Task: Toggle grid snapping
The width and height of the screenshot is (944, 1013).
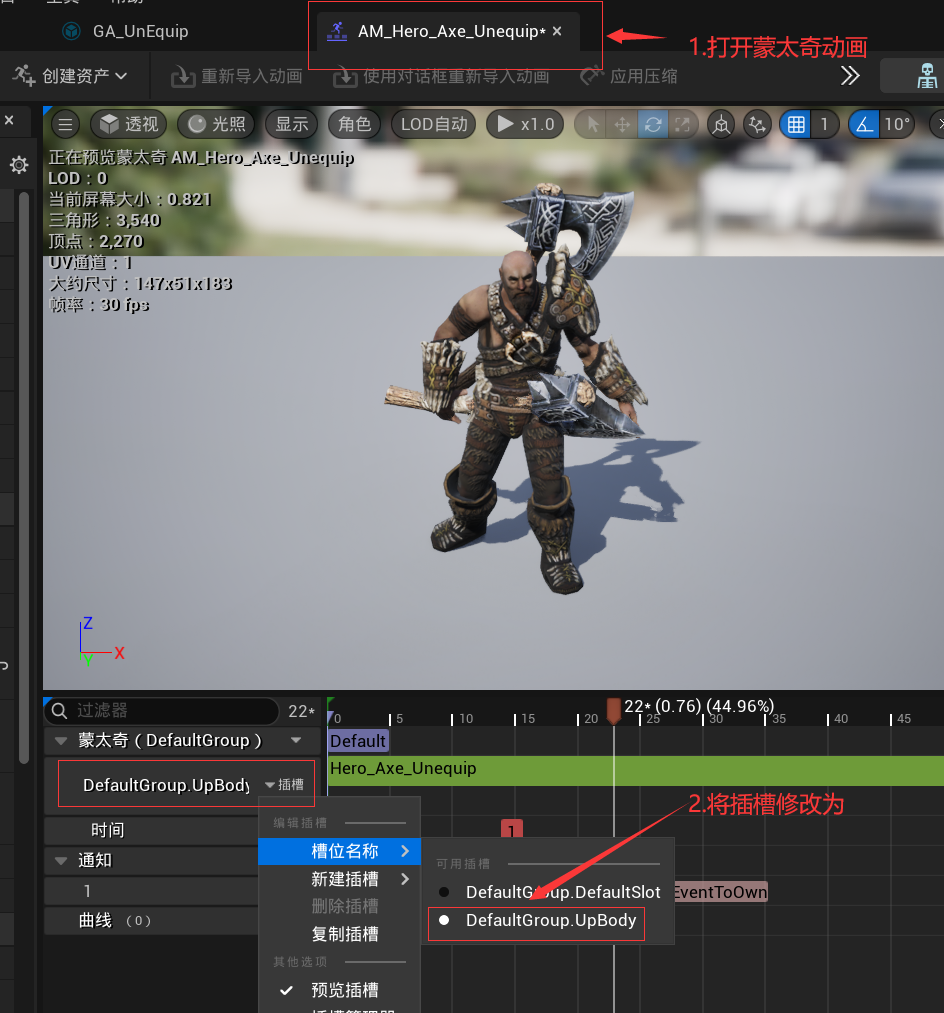Action: (796, 124)
